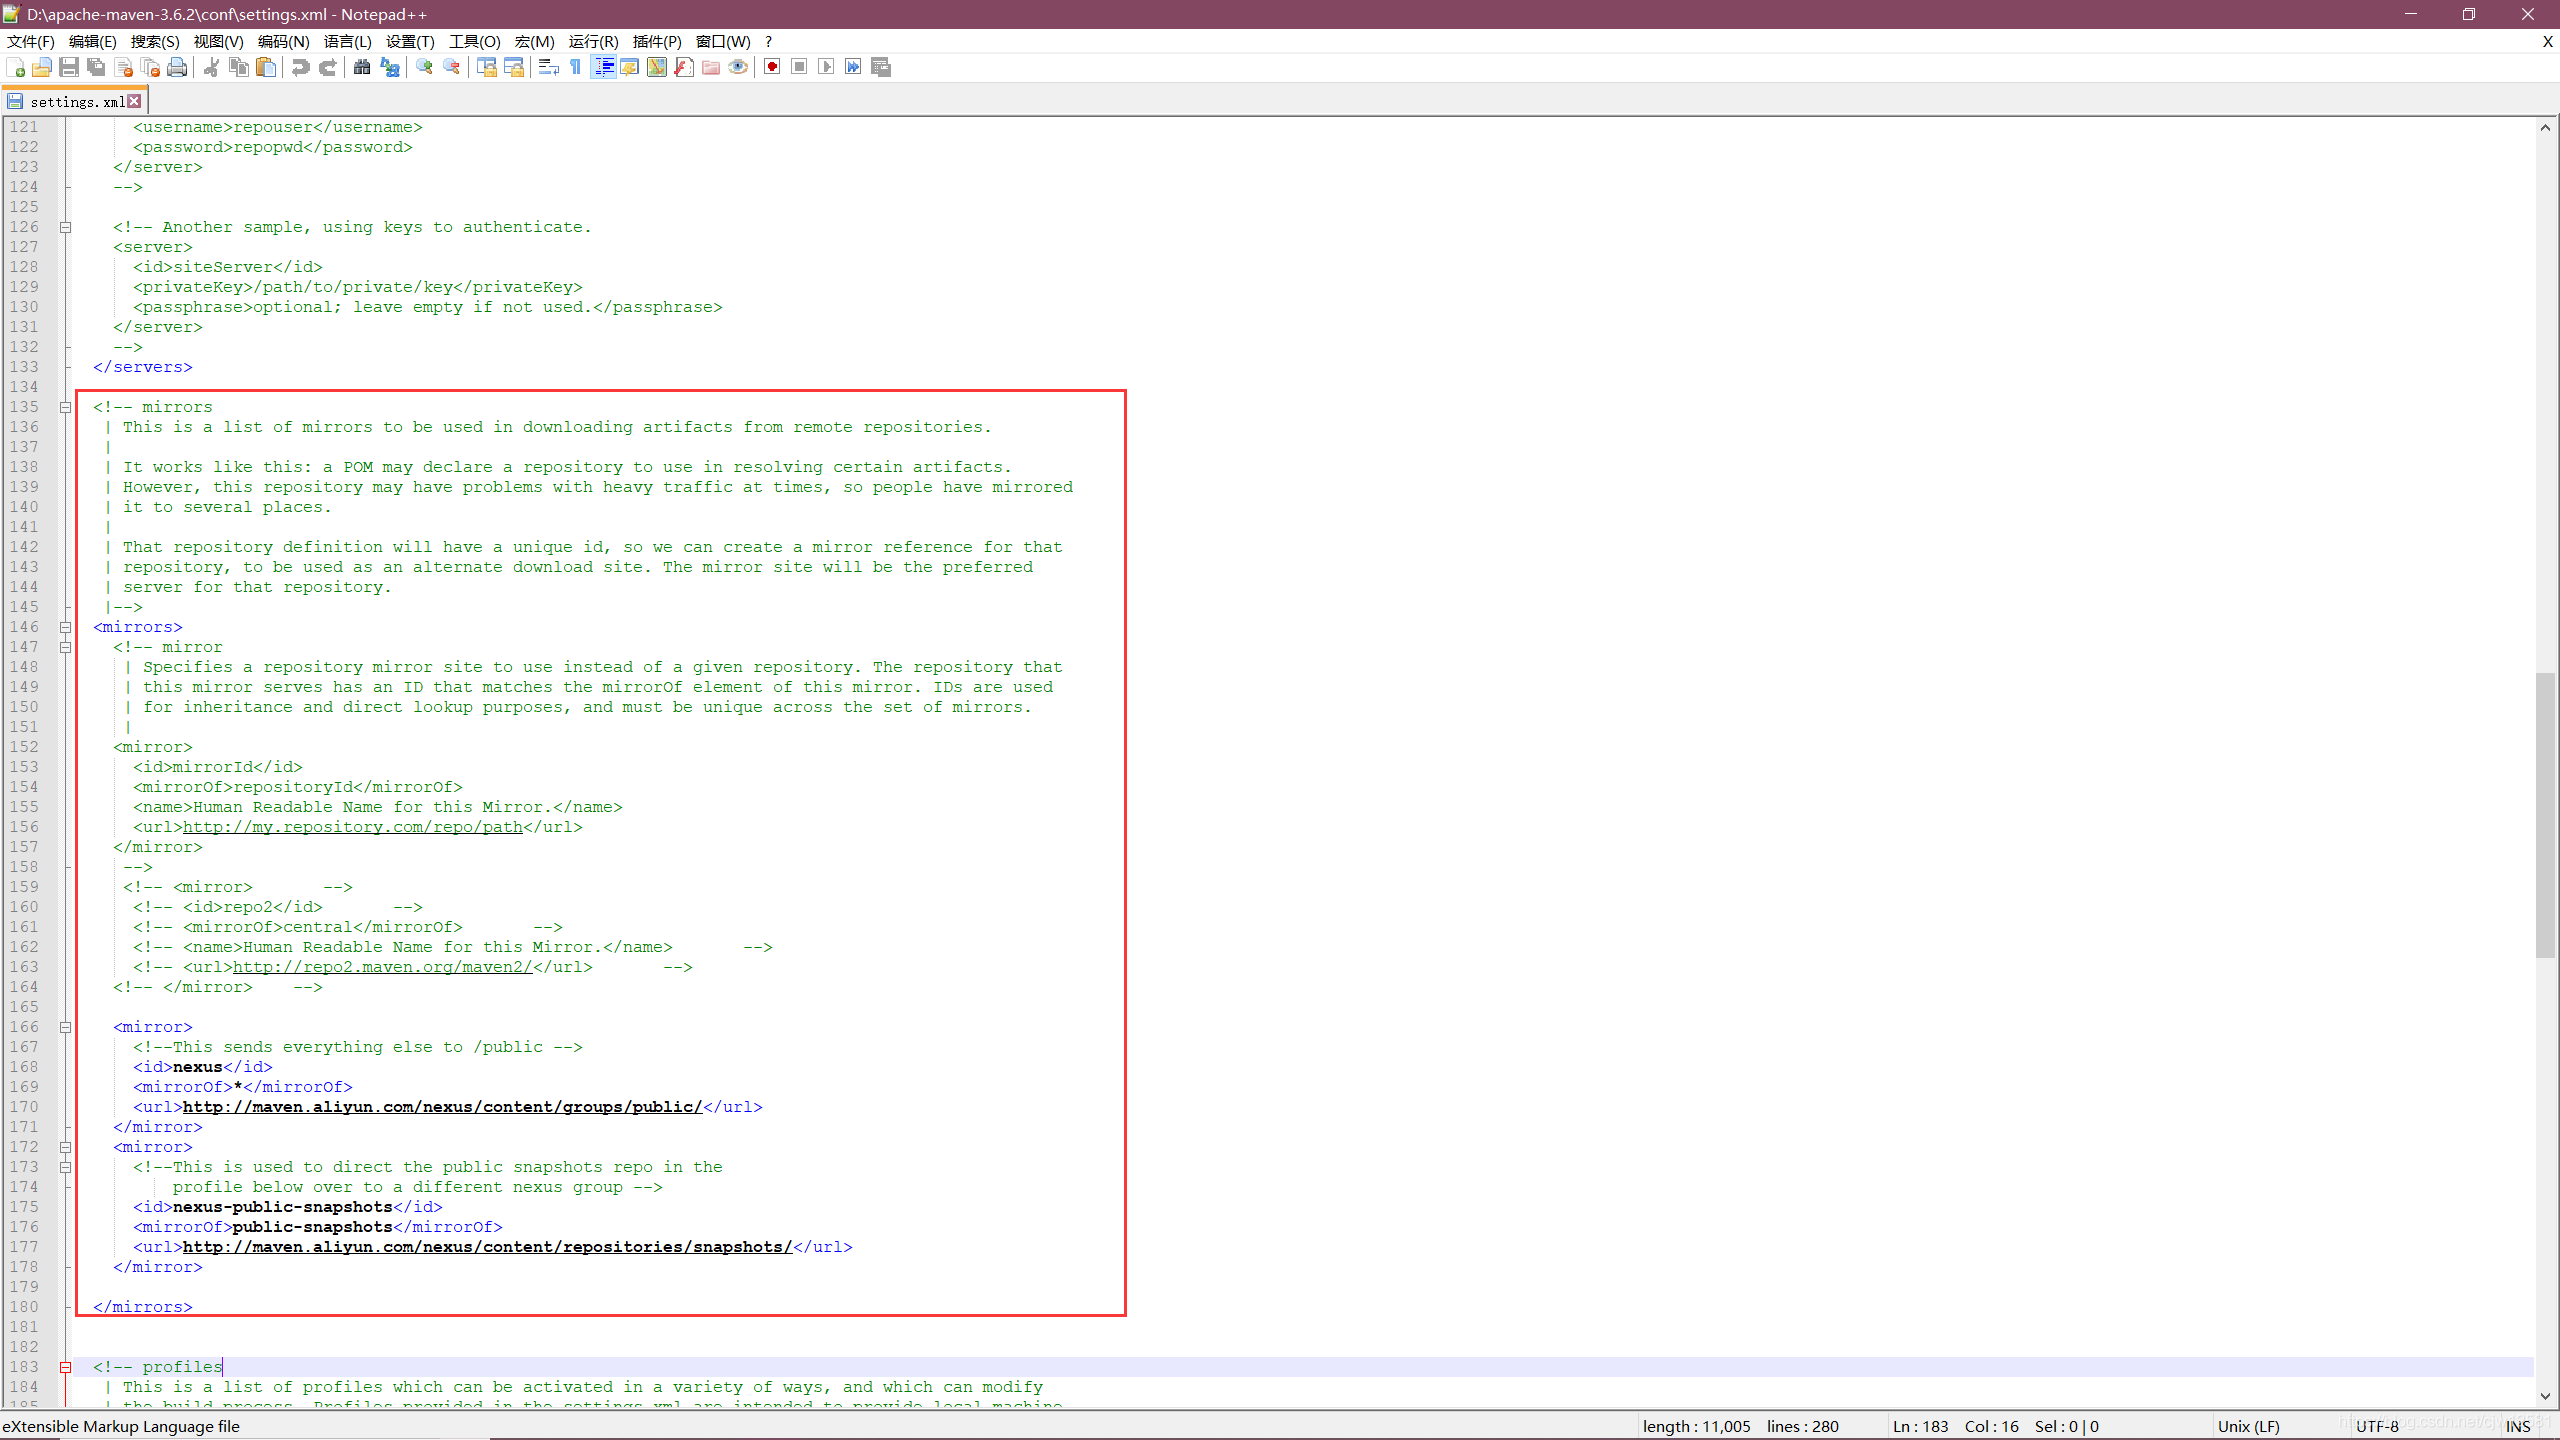Create a new file via toolbar icon
Viewport: 2560px width, 1440px height.
tap(16, 67)
